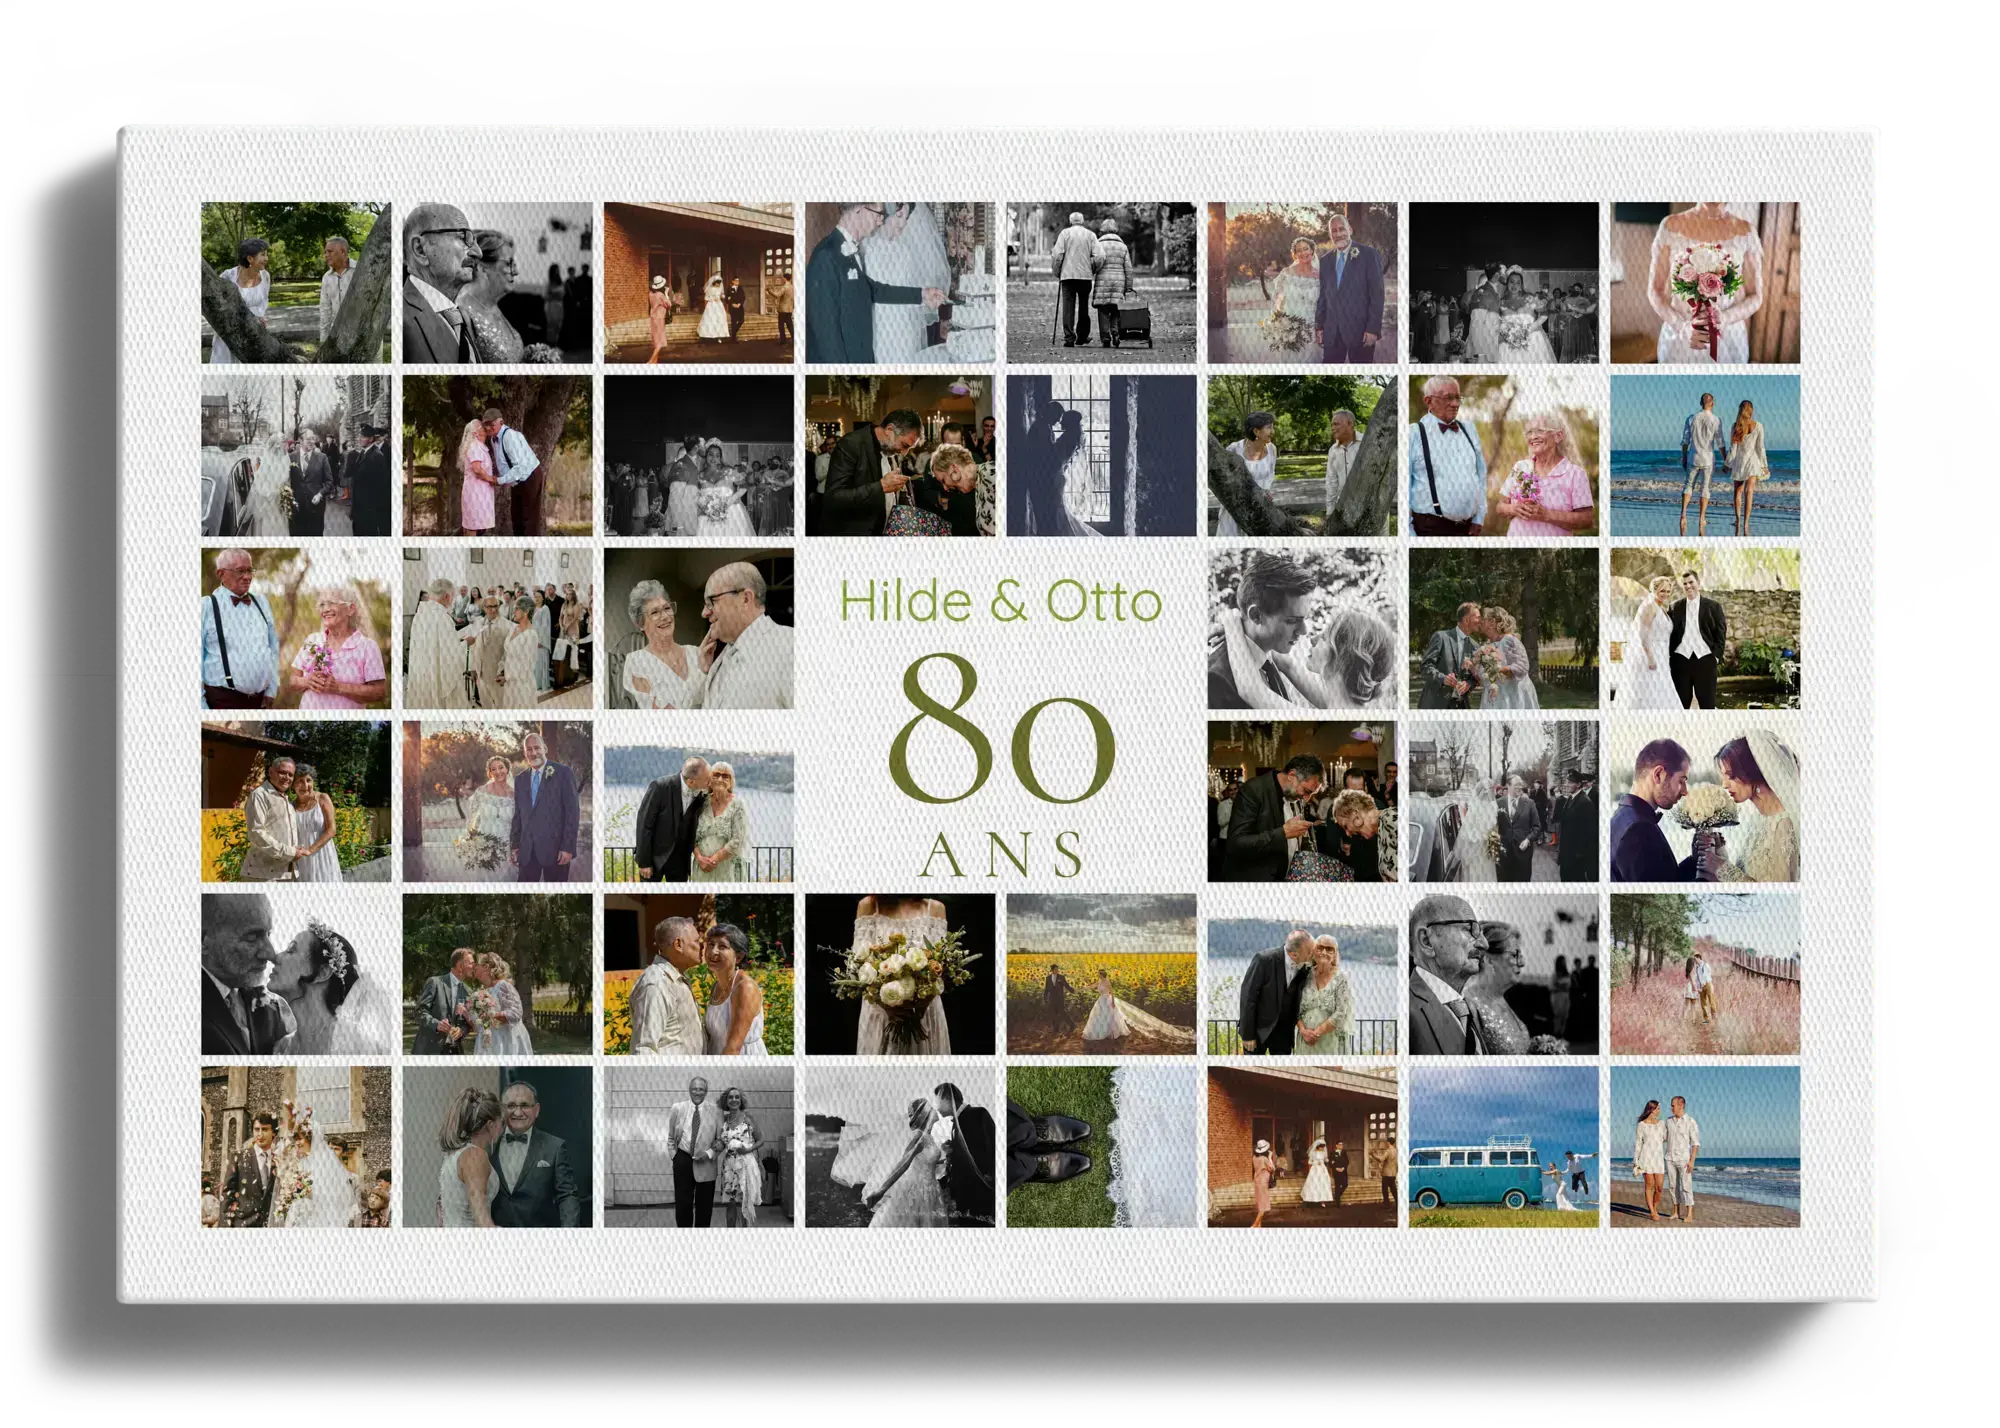This screenshot has height=1428, width=2000.
Task: Click the top-left couple by tree photo
Action: click(x=296, y=283)
